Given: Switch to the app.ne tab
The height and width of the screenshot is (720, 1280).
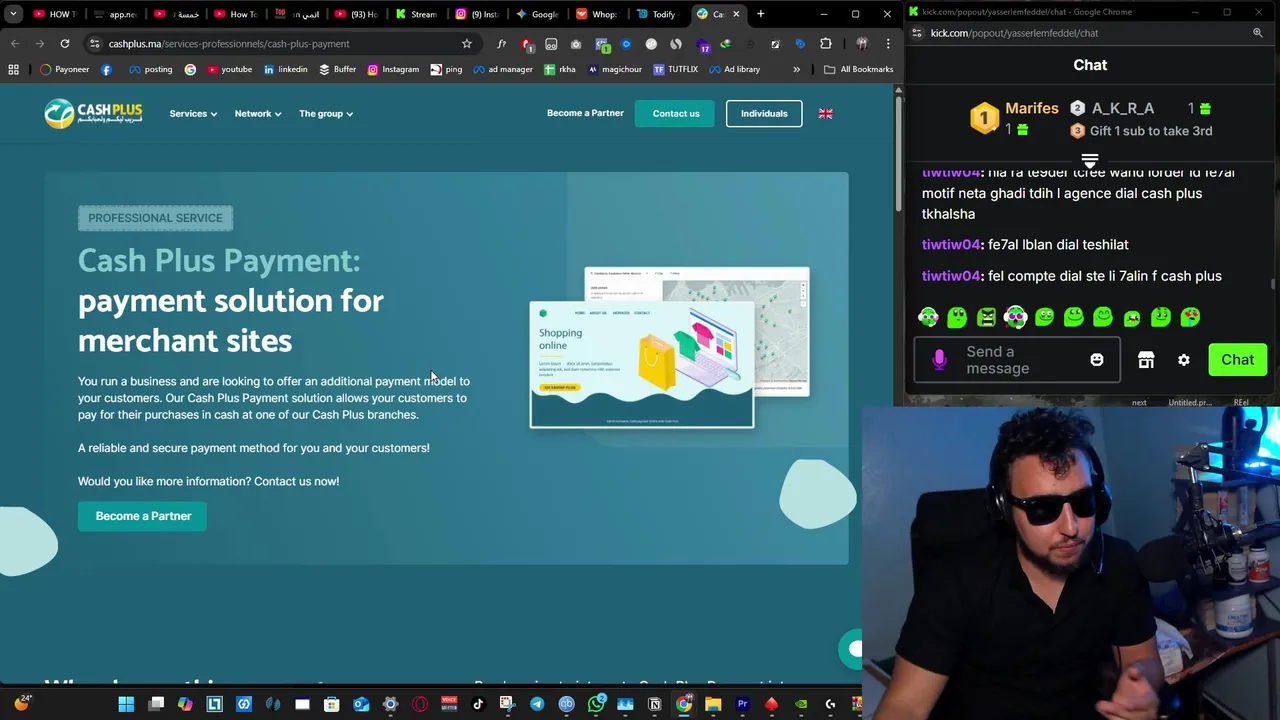Looking at the screenshot, I should [x=116, y=14].
